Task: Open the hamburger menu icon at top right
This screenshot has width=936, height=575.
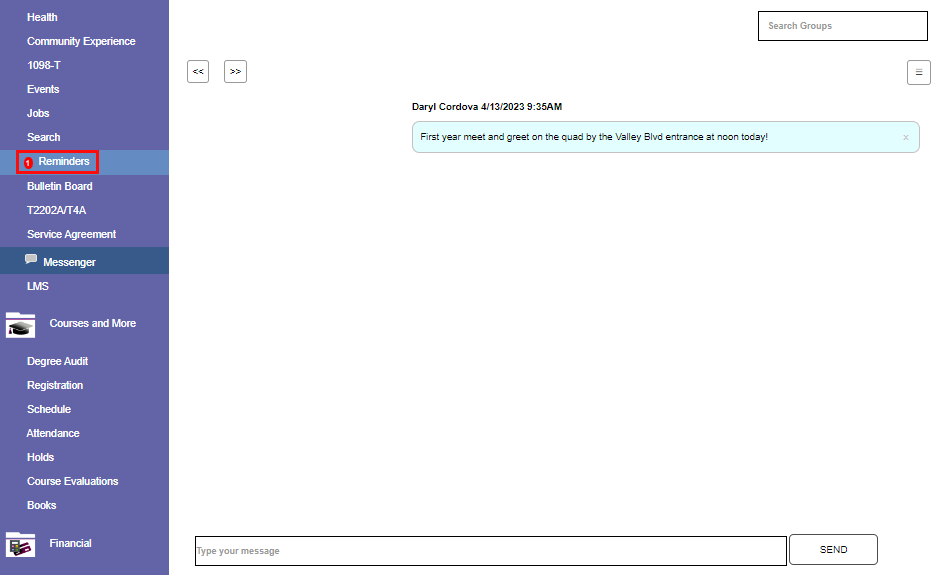Action: [x=919, y=72]
